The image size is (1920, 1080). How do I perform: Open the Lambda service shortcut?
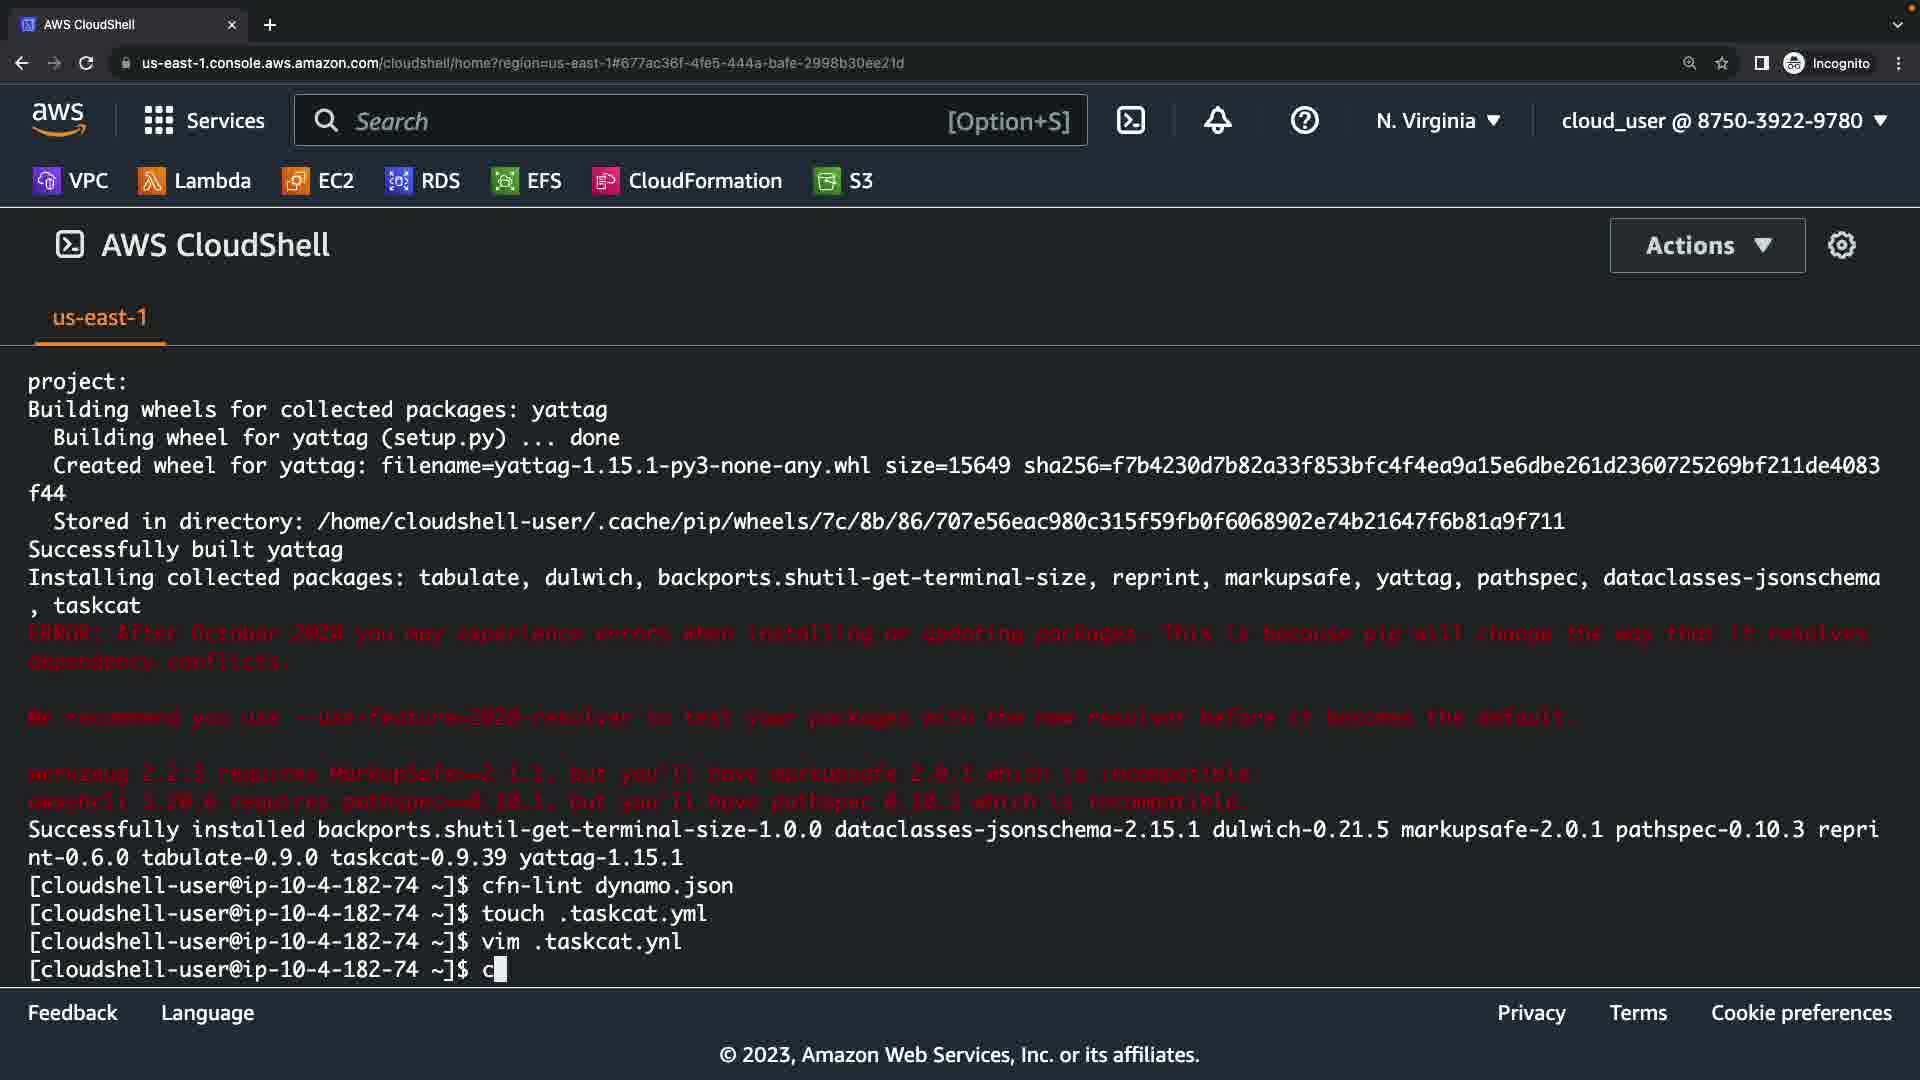coord(195,181)
